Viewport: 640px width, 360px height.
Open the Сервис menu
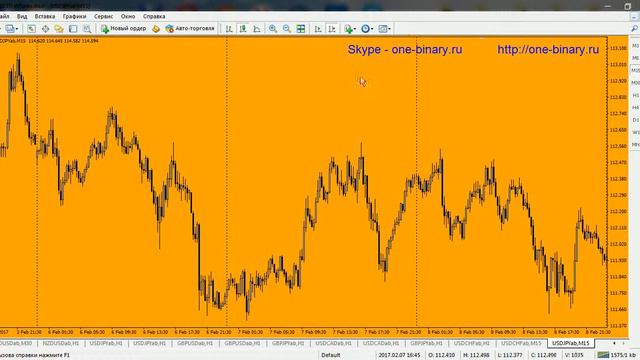click(104, 16)
